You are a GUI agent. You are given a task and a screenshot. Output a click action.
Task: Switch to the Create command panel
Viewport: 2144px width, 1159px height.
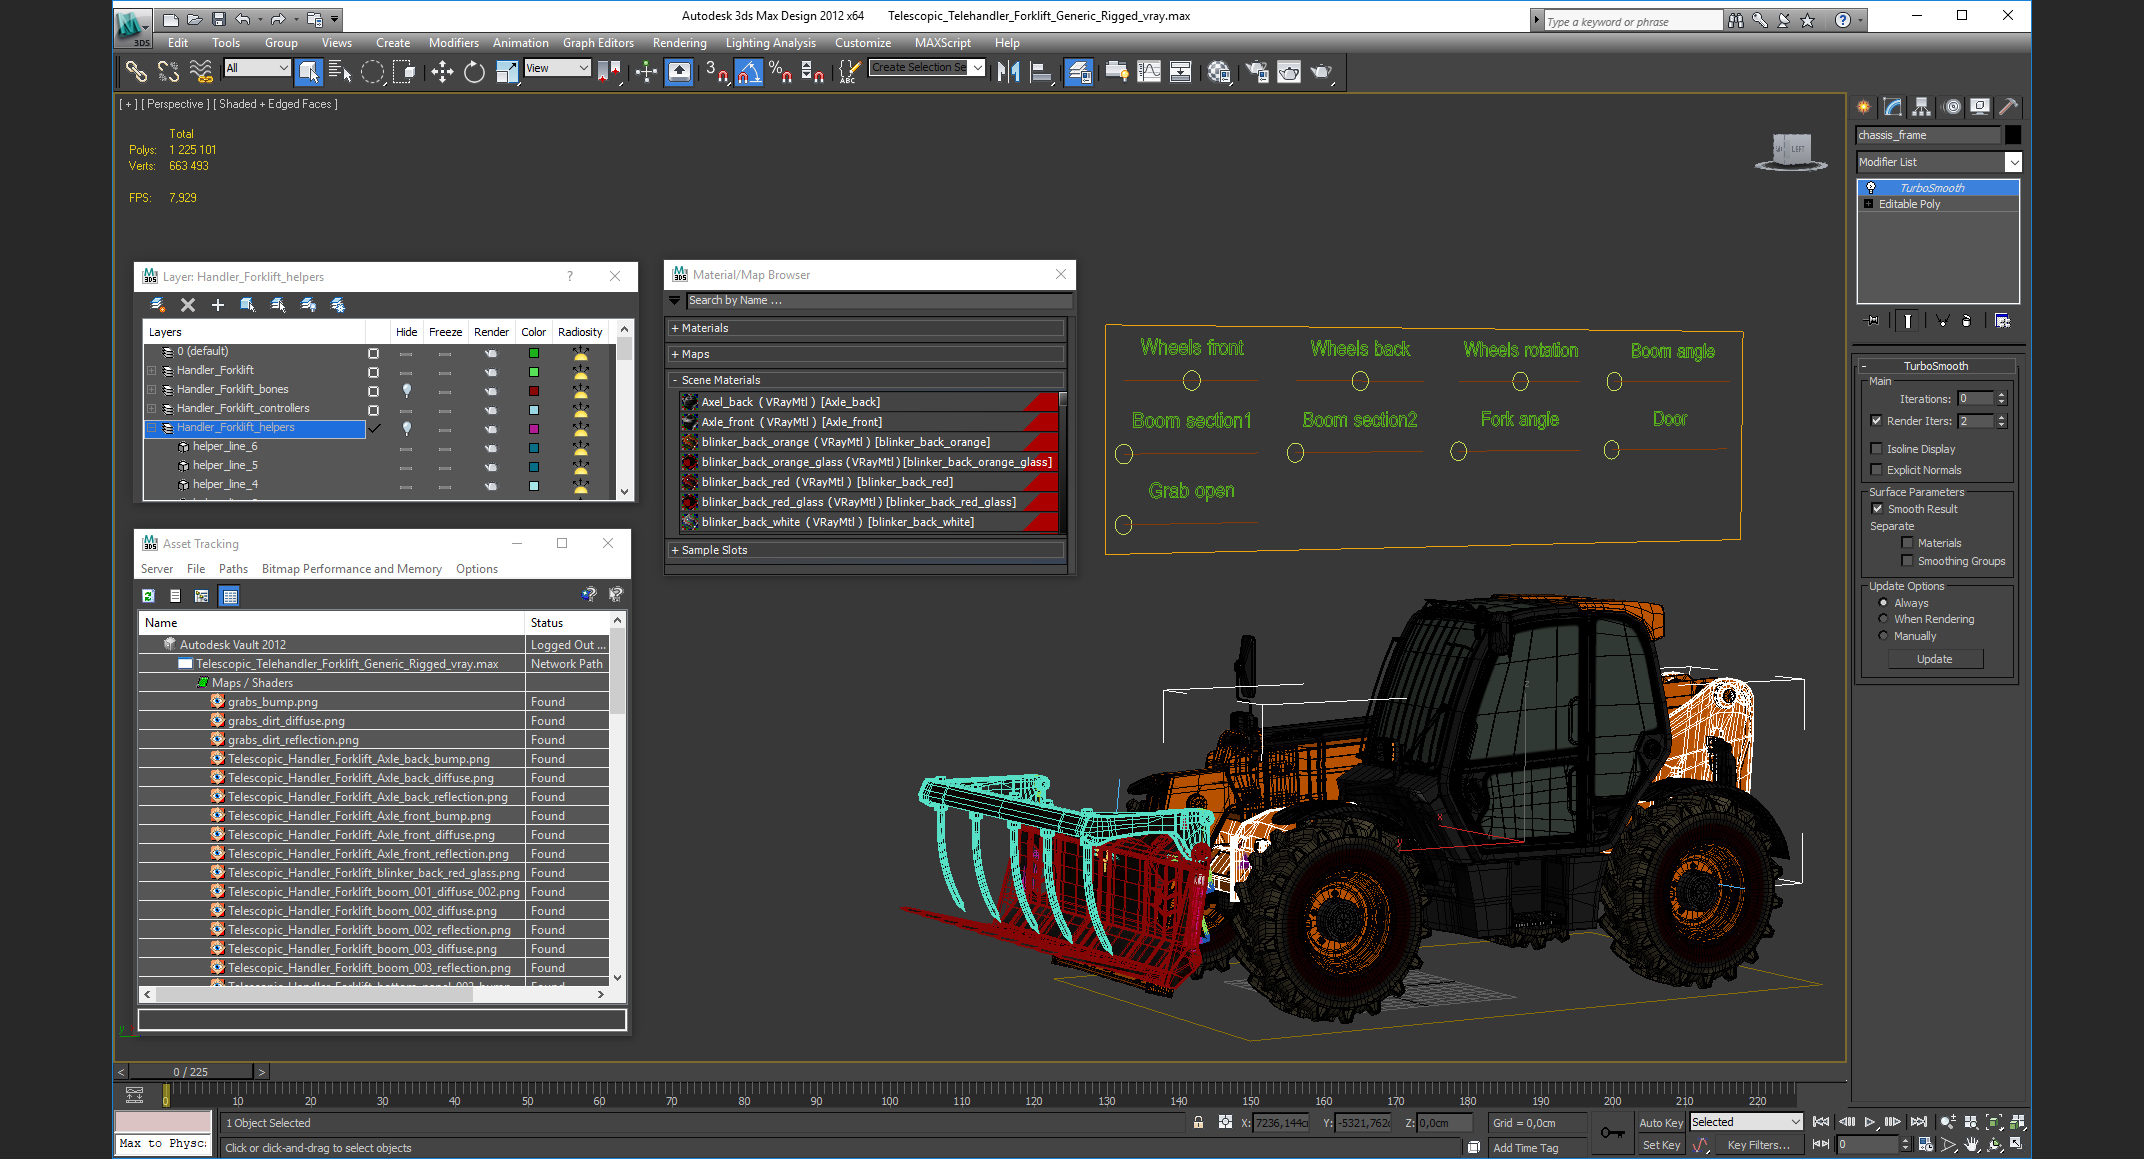(1863, 107)
